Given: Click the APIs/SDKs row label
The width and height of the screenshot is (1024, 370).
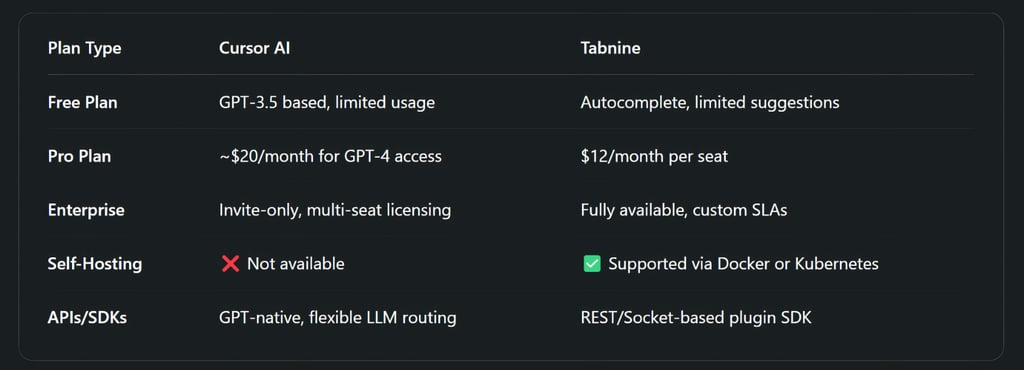Looking at the screenshot, I should coord(87,318).
